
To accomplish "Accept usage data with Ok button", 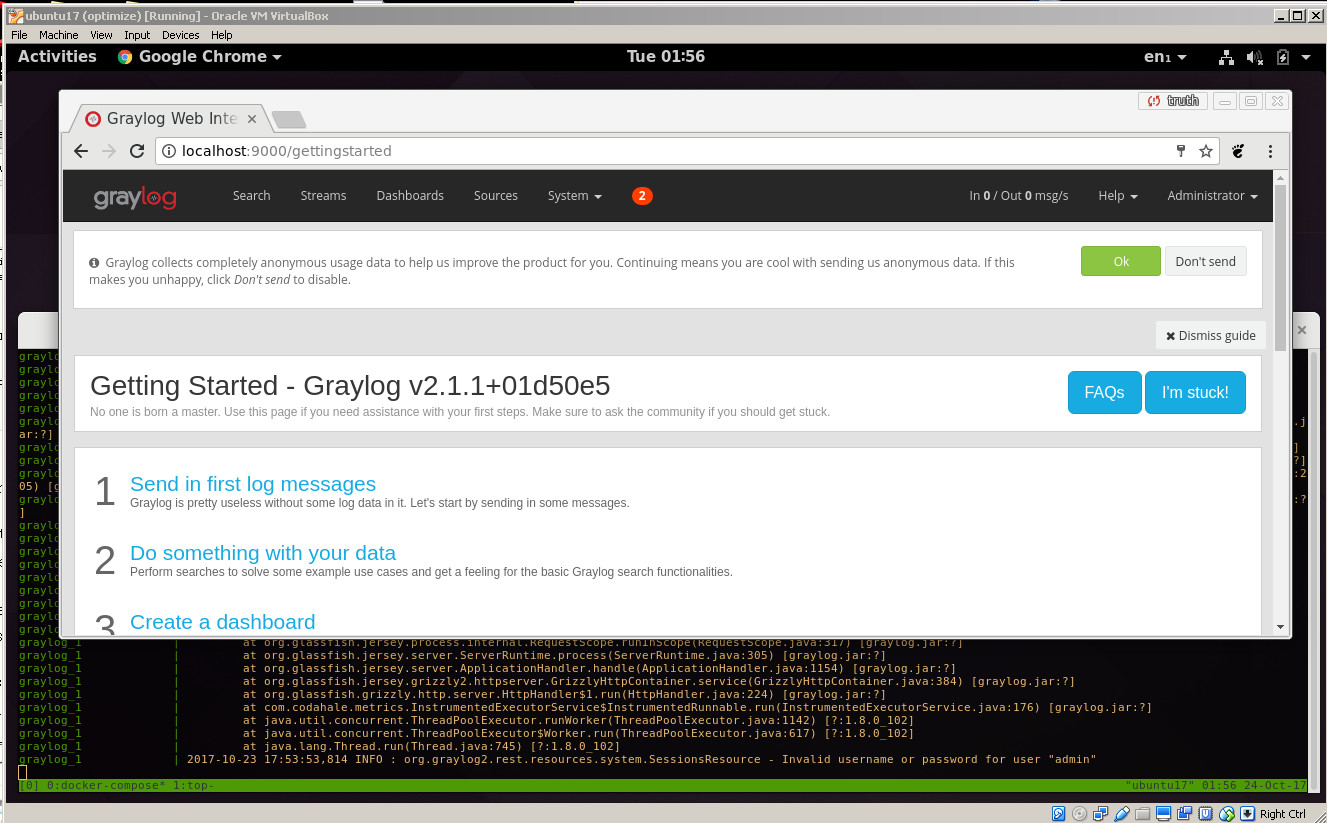I will tap(1121, 261).
